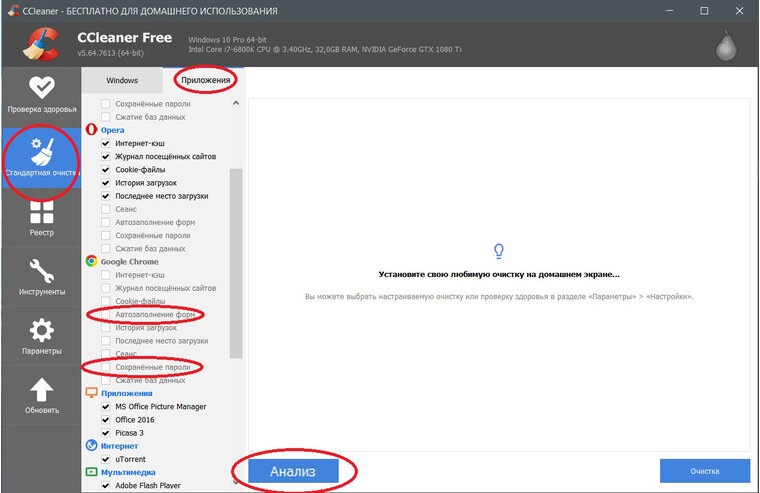Open the Health Check (Проверка здоровья) heart icon
Image resolution: width=760 pixels, height=493 pixels.
click(x=42, y=88)
